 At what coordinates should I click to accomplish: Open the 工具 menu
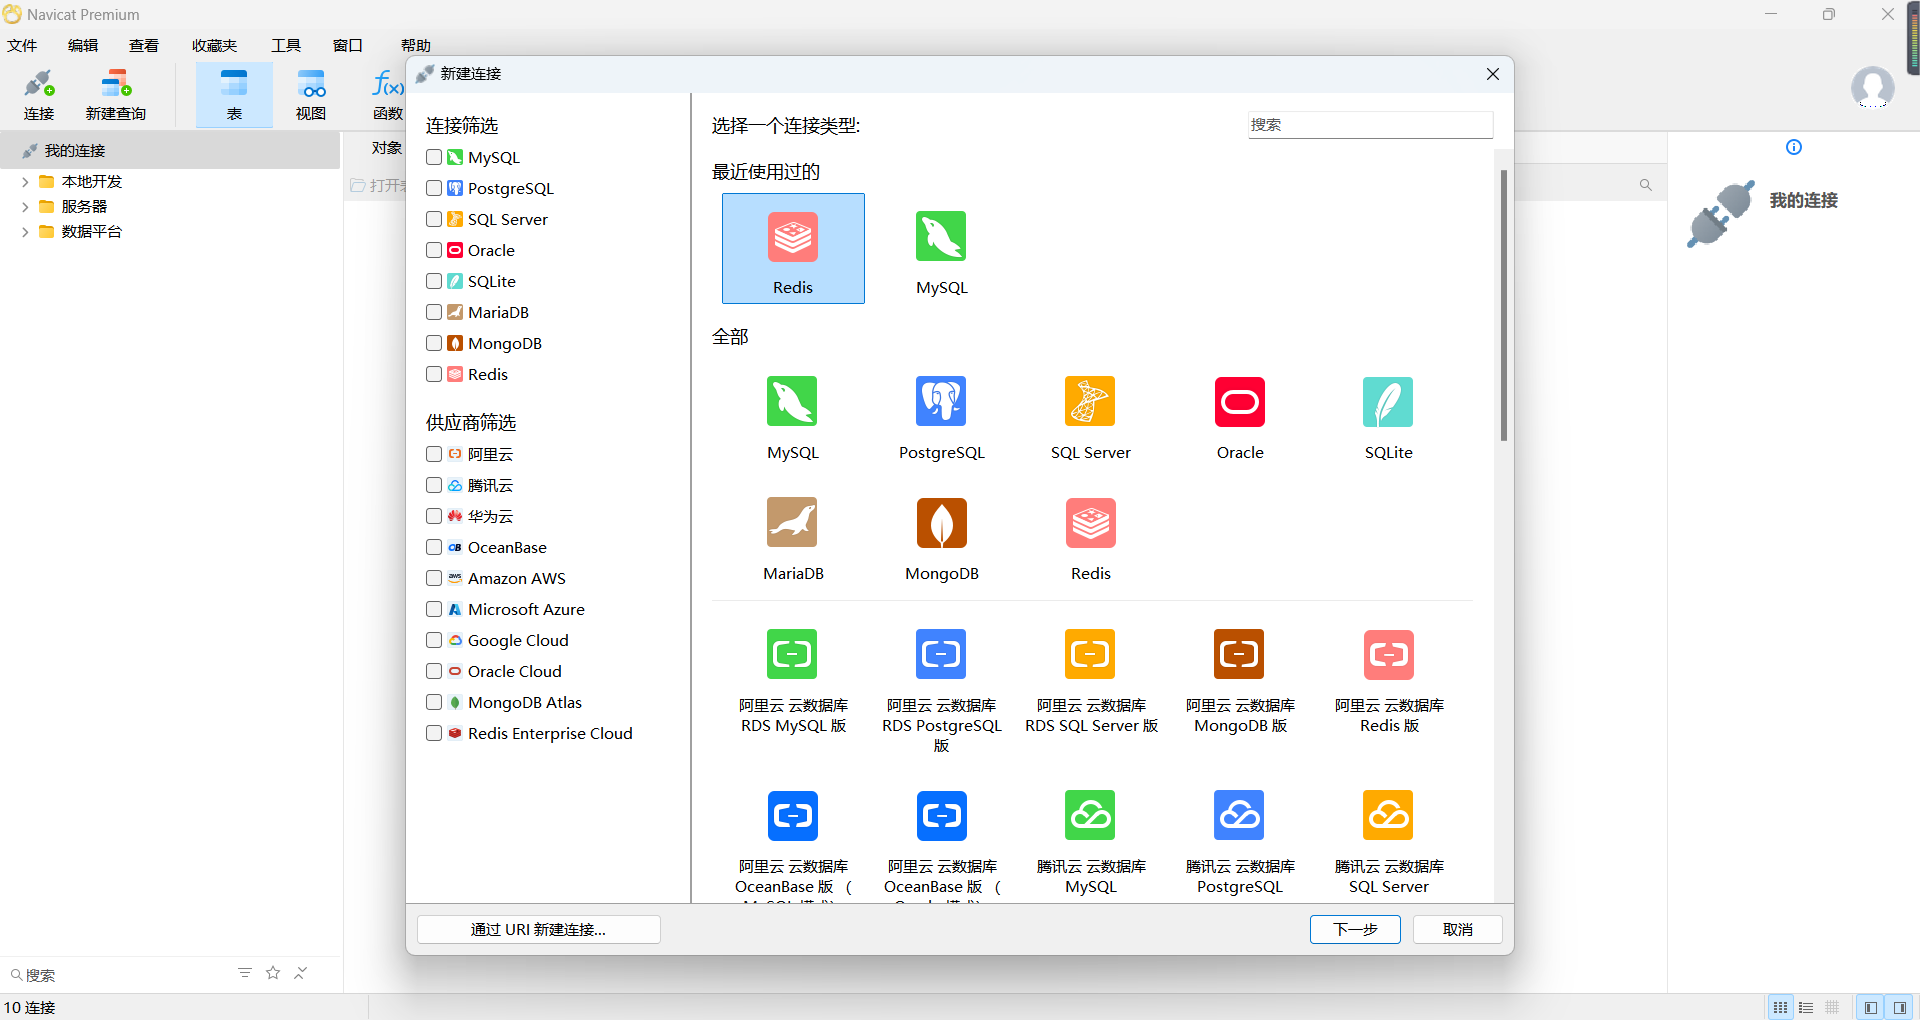(x=286, y=45)
